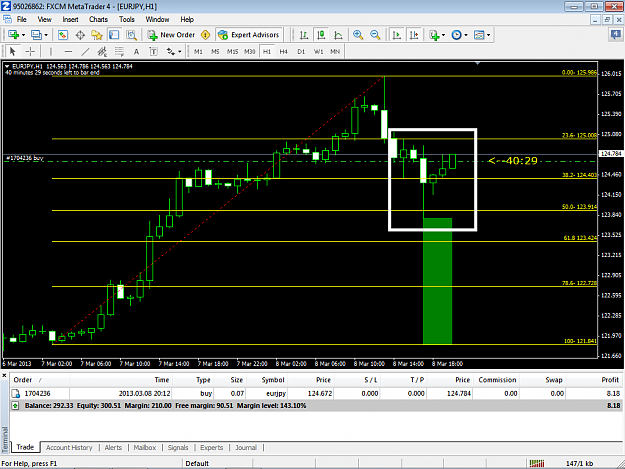
Task: Open the Indicators list icon
Action: coord(434,35)
